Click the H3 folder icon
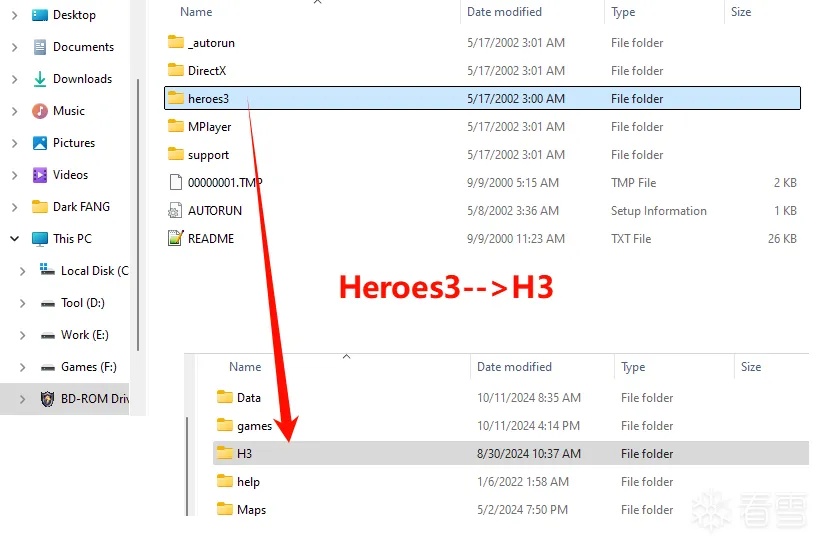 225,454
